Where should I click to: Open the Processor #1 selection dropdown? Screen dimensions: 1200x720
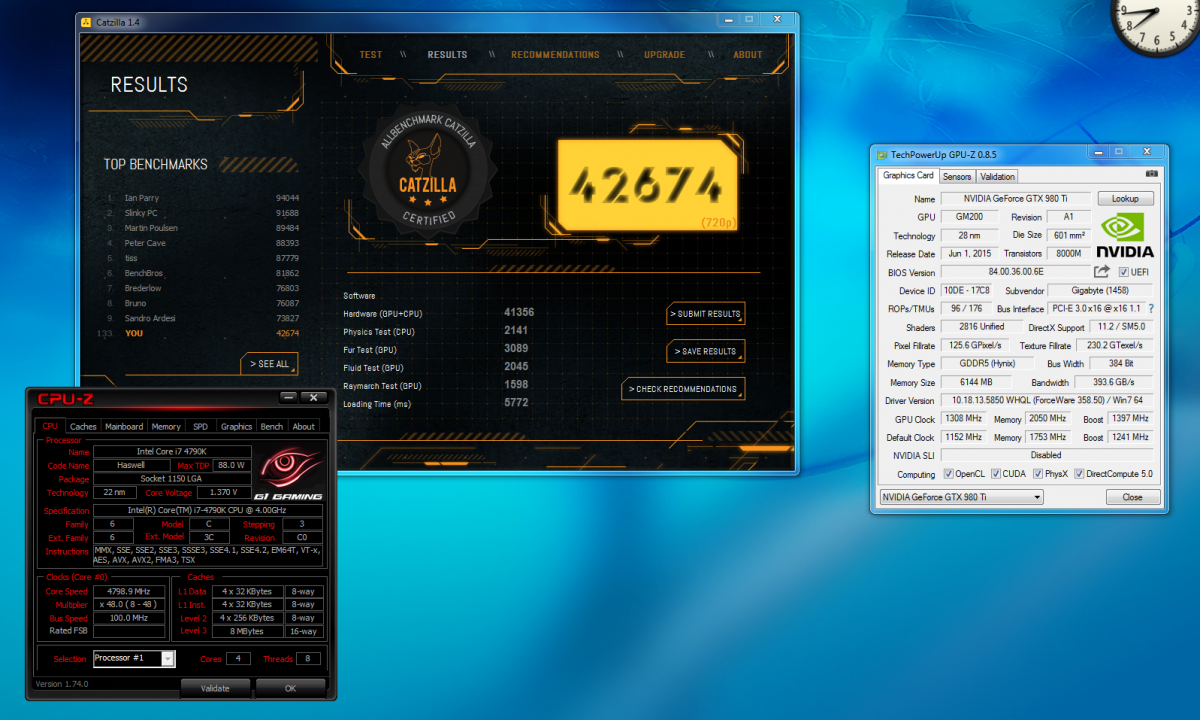pos(134,658)
